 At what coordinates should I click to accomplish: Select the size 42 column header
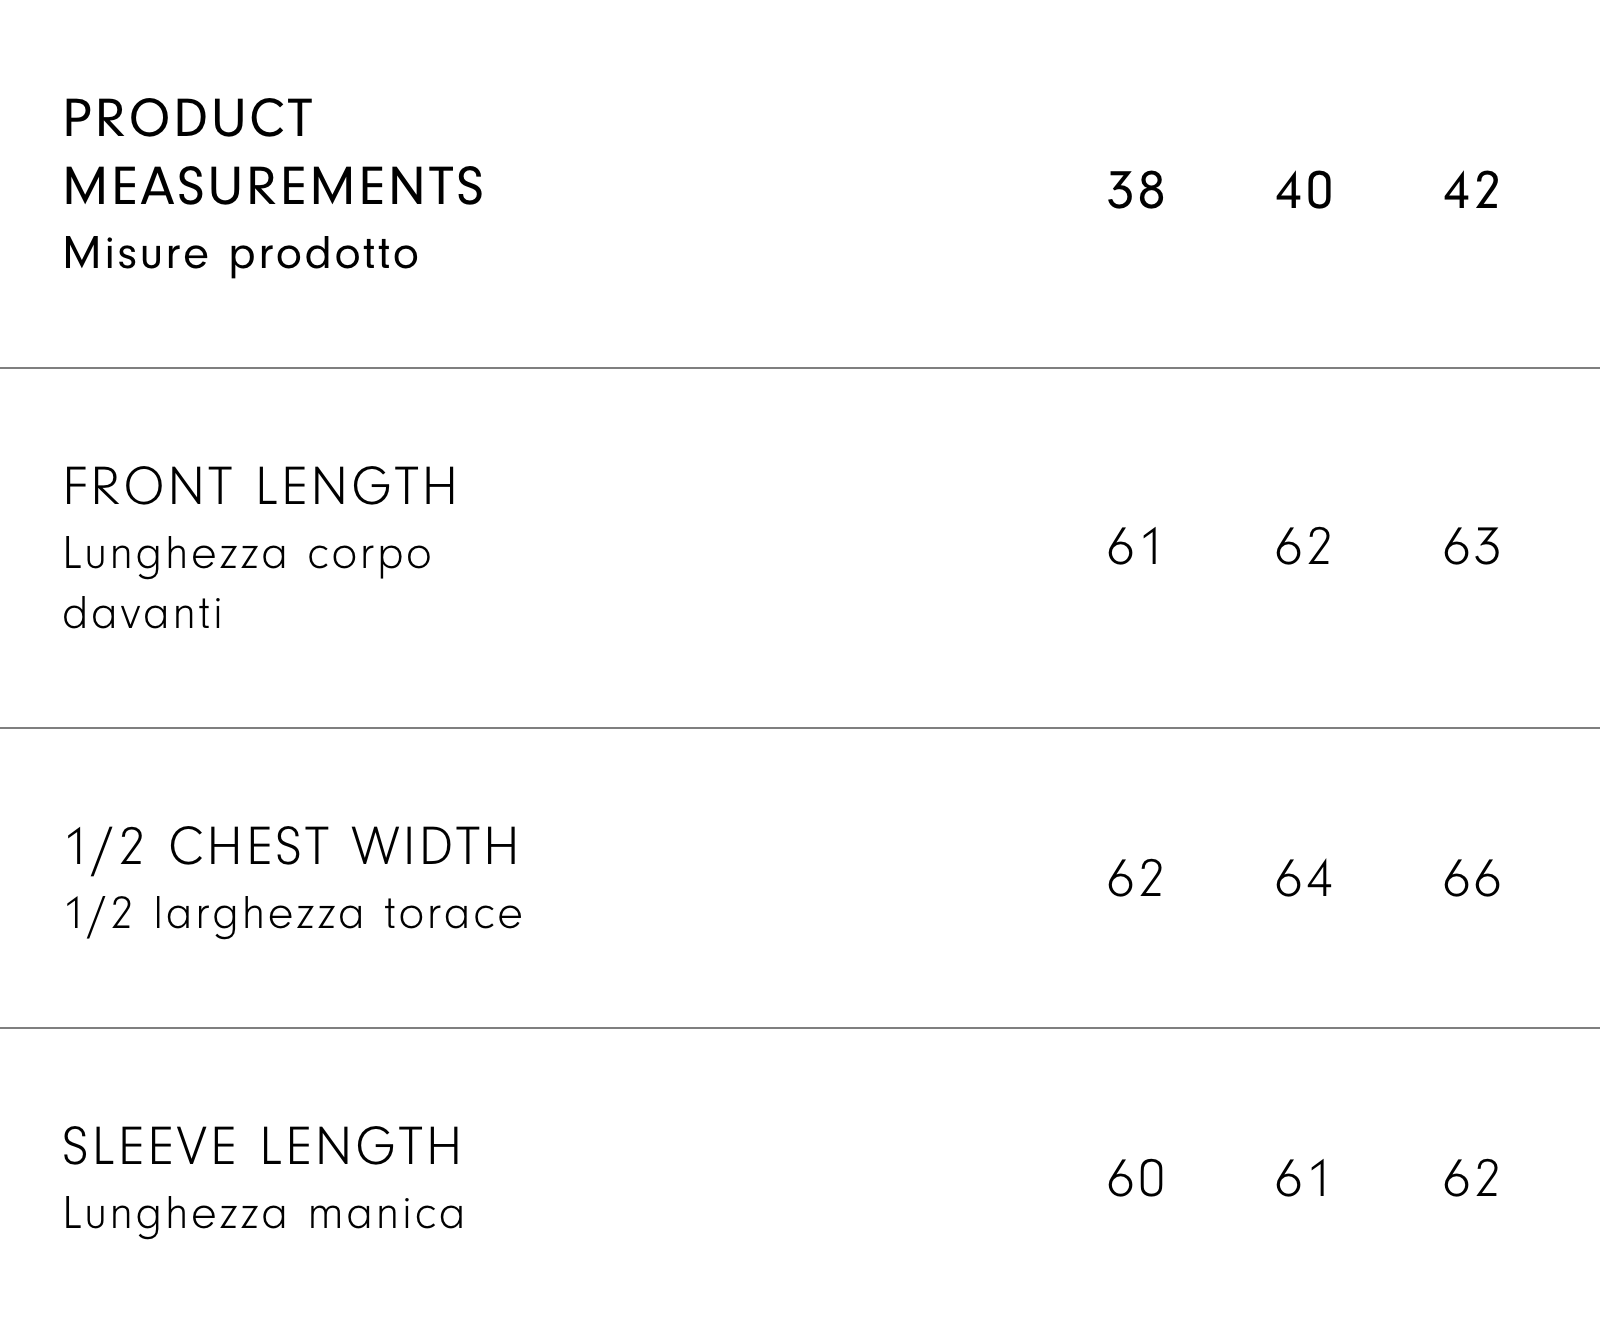(1472, 190)
